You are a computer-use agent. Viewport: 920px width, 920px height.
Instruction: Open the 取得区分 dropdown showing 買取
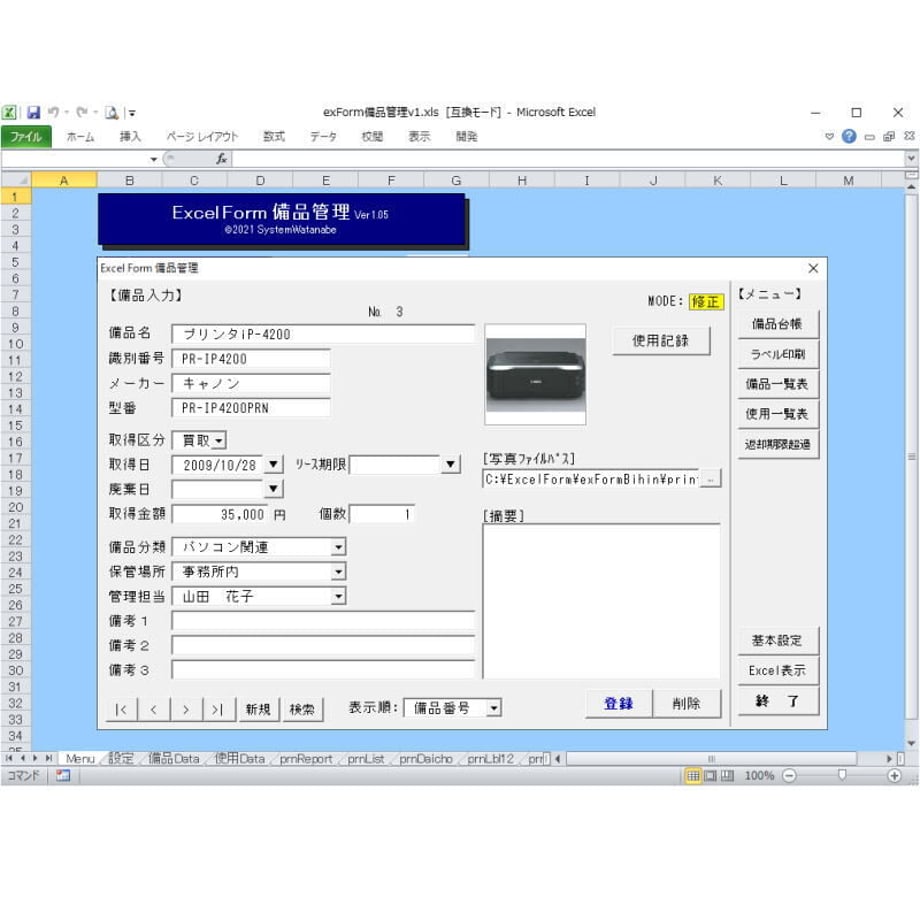219,440
